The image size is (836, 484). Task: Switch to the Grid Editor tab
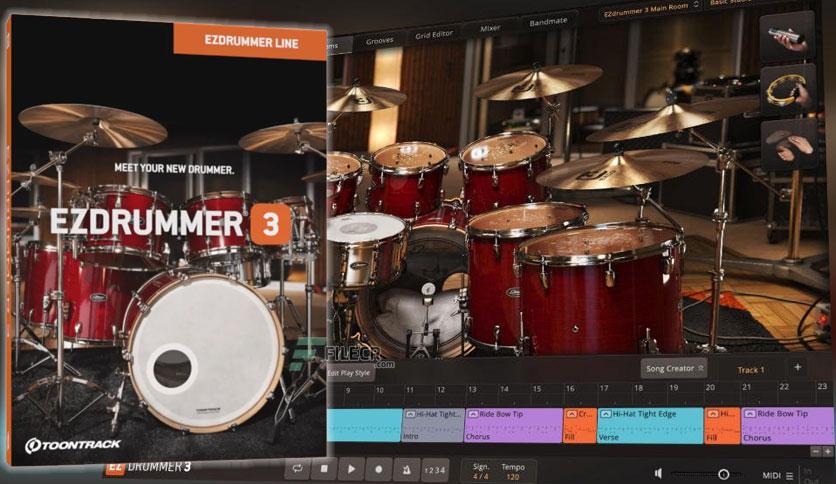pos(434,35)
